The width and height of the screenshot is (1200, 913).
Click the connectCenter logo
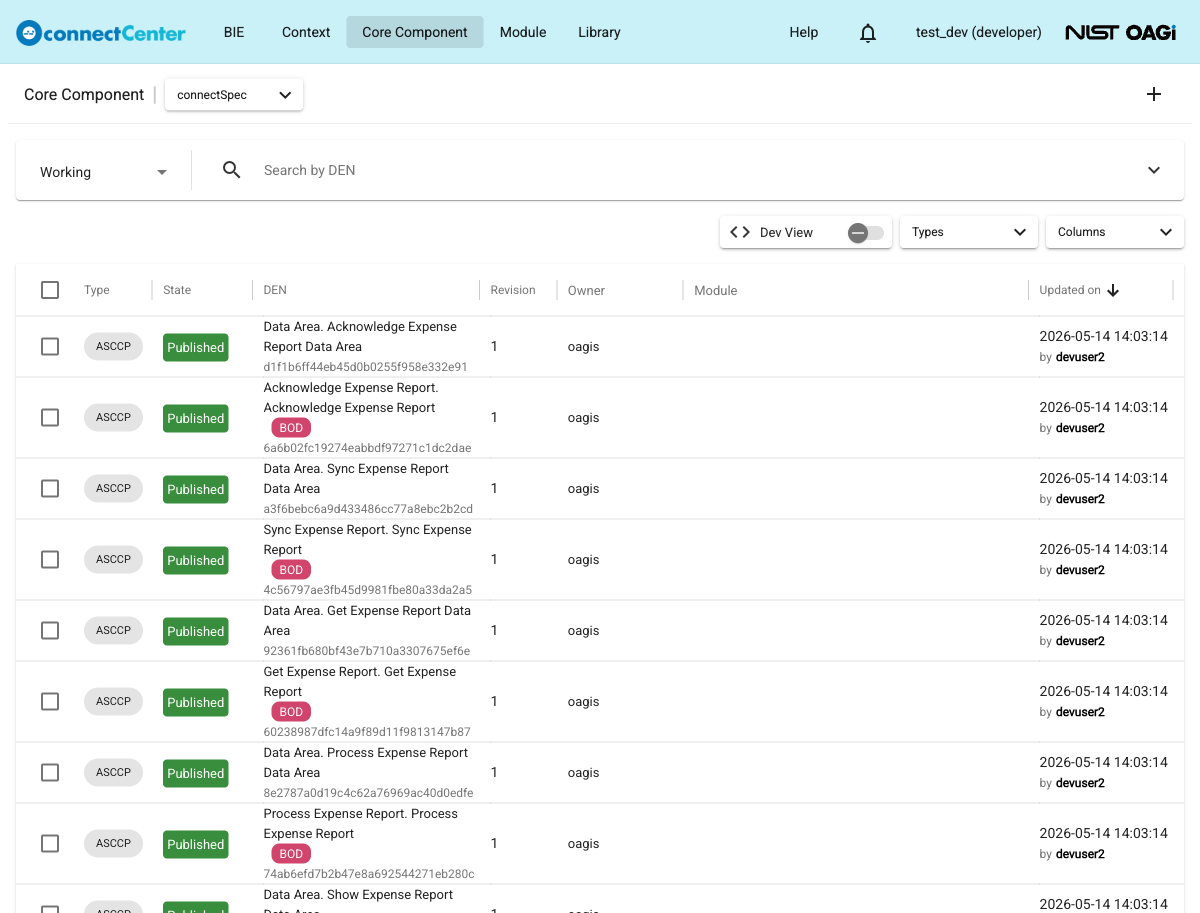click(101, 32)
